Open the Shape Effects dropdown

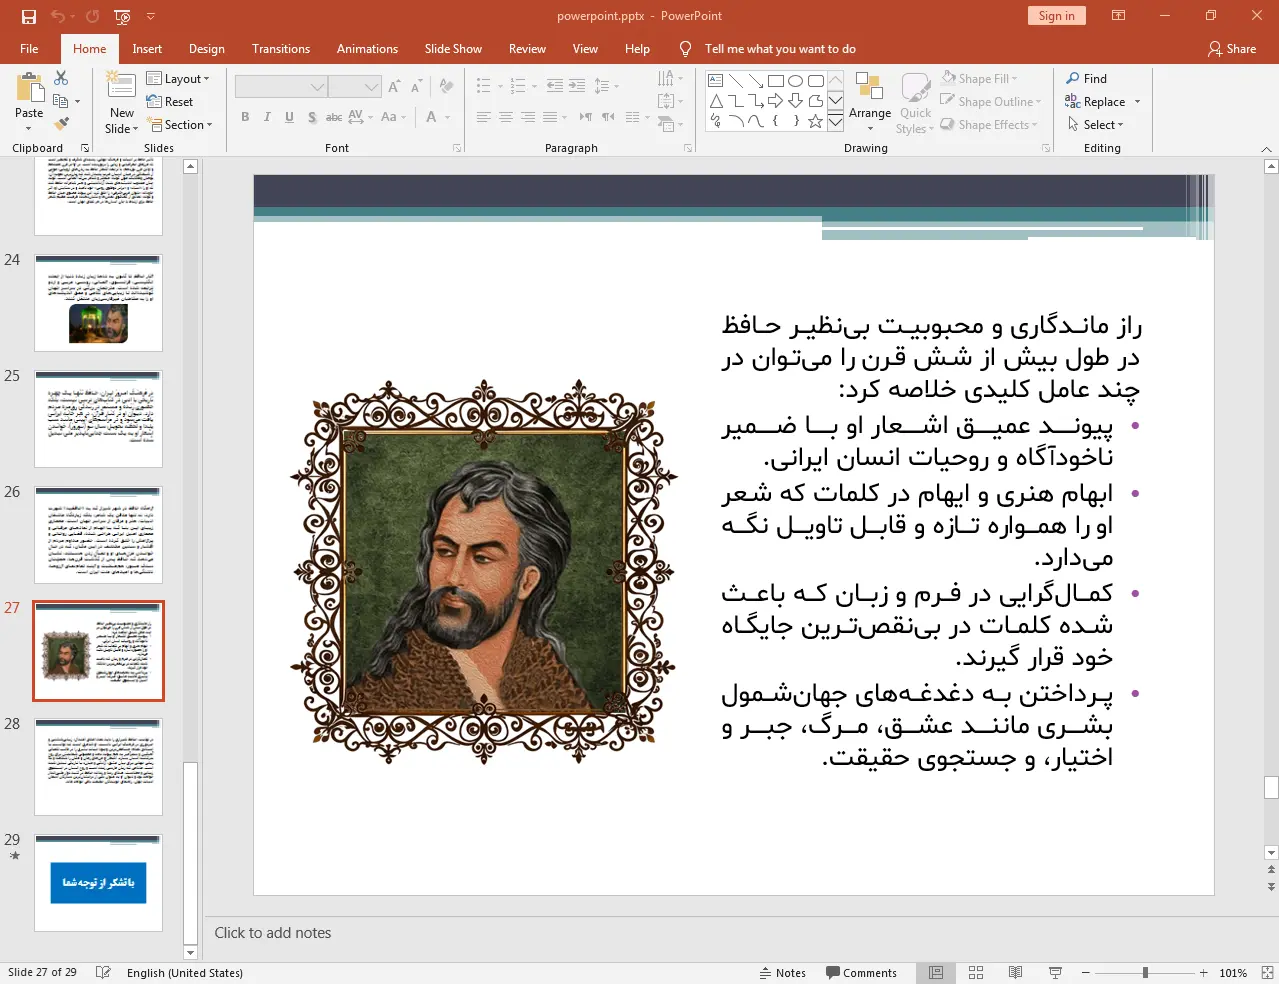pos(989,125)
